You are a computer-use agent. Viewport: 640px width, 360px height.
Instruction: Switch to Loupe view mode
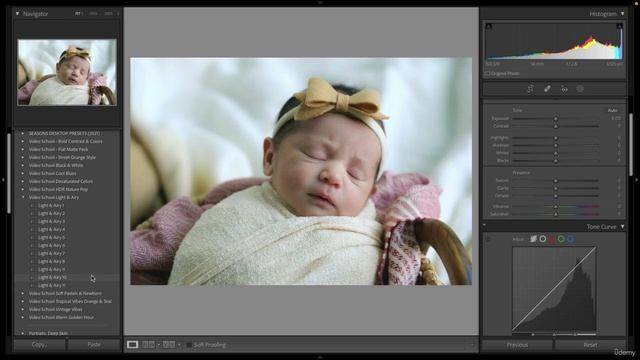point(132,344)
